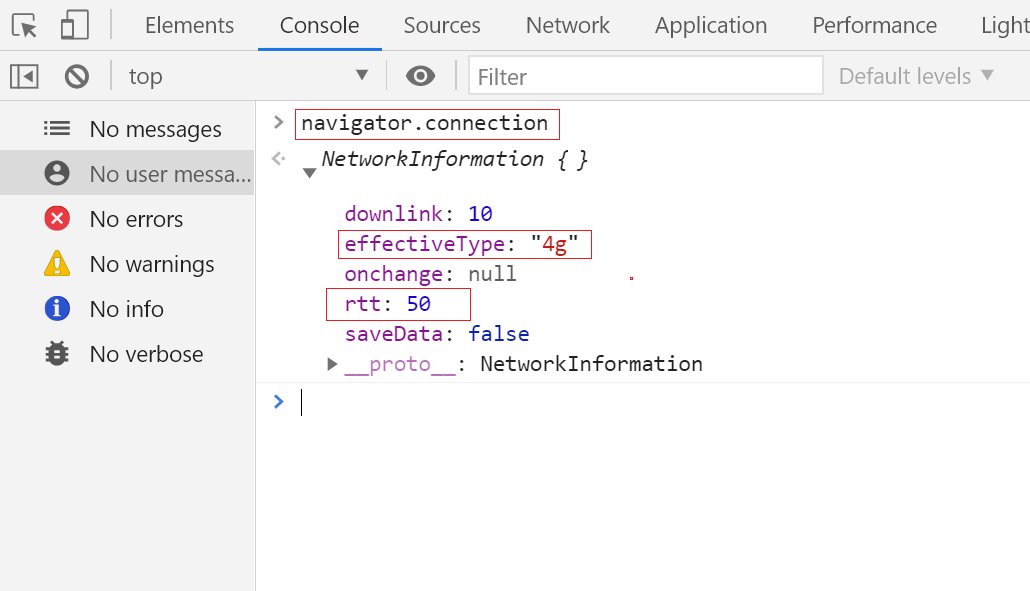This screenshot has height=591, width=1030.
Task: Create a live expression with the eye icon
Action: click(420, 76)
